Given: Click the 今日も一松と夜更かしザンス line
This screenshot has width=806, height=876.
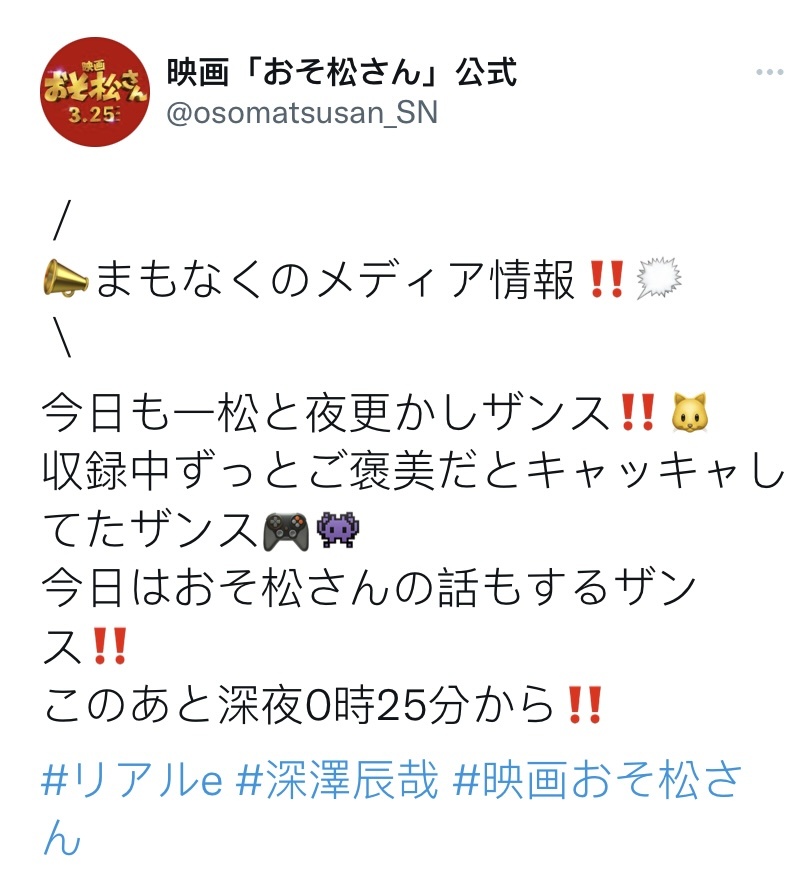Looking at the screenshot, I should click(x=326, y=413).
